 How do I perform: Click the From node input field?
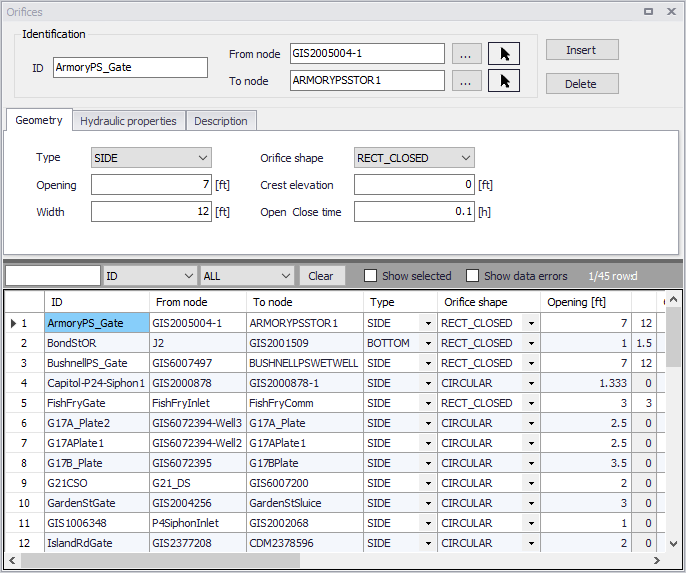(x=367, y=54)
